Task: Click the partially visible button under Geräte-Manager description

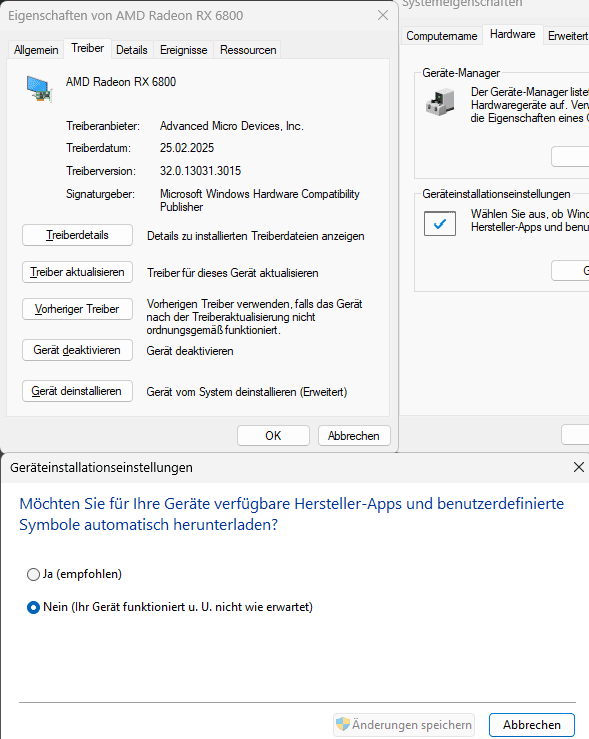Action: click(570, 156)
